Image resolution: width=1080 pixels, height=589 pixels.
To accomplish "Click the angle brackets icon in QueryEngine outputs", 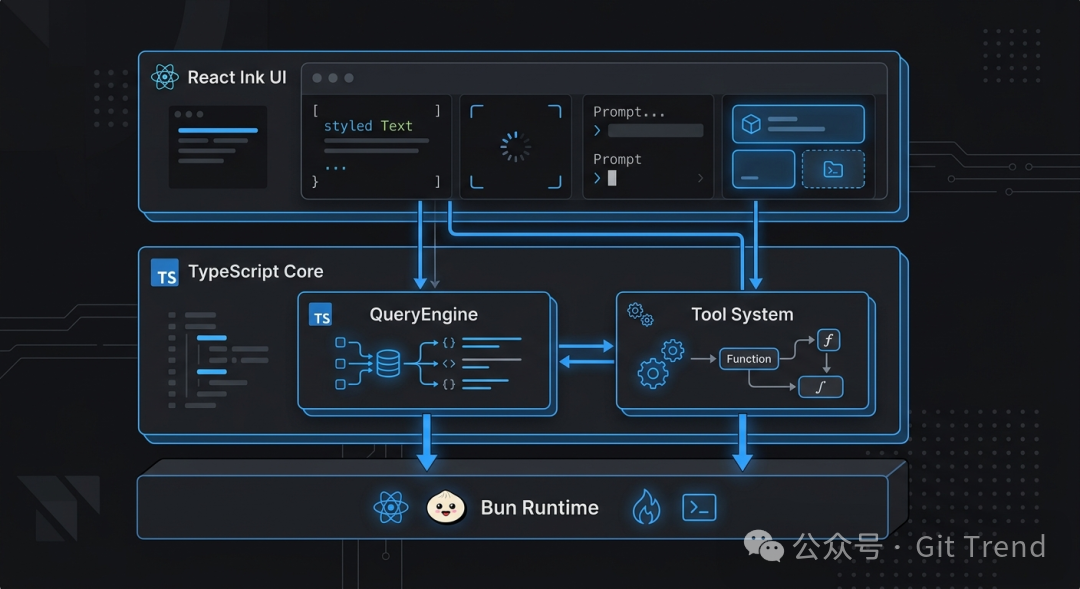I will point(448,363).
